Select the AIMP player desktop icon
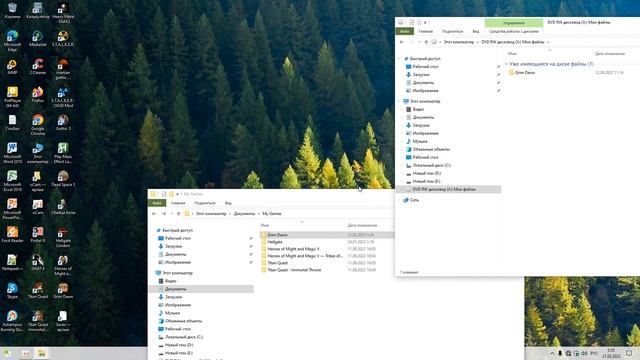 [12, 67]
